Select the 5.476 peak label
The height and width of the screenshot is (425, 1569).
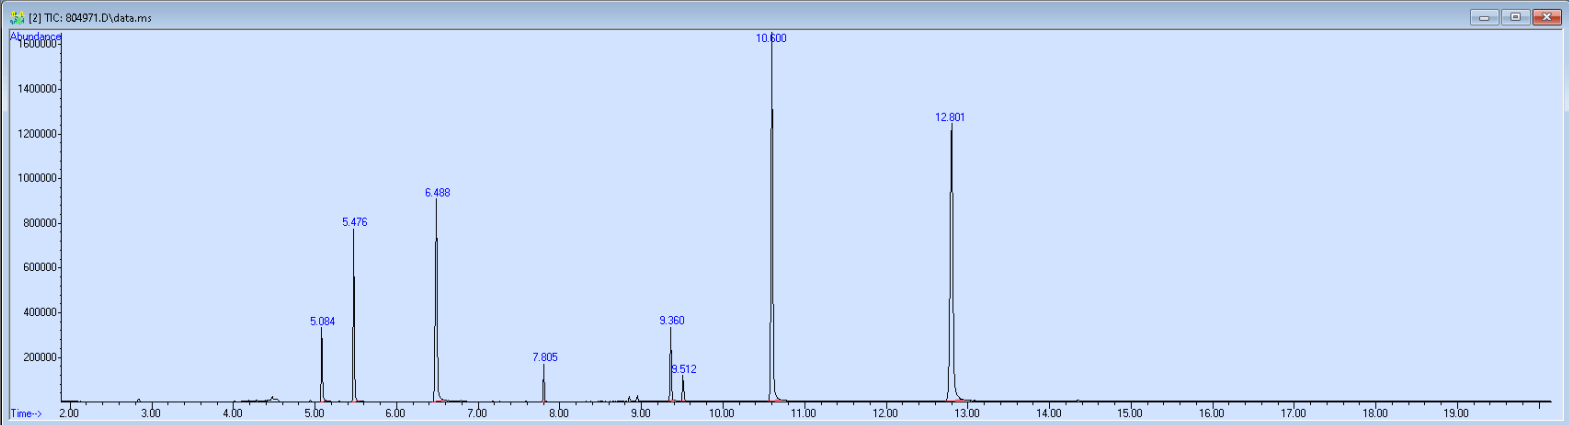(x=354, y=222)
